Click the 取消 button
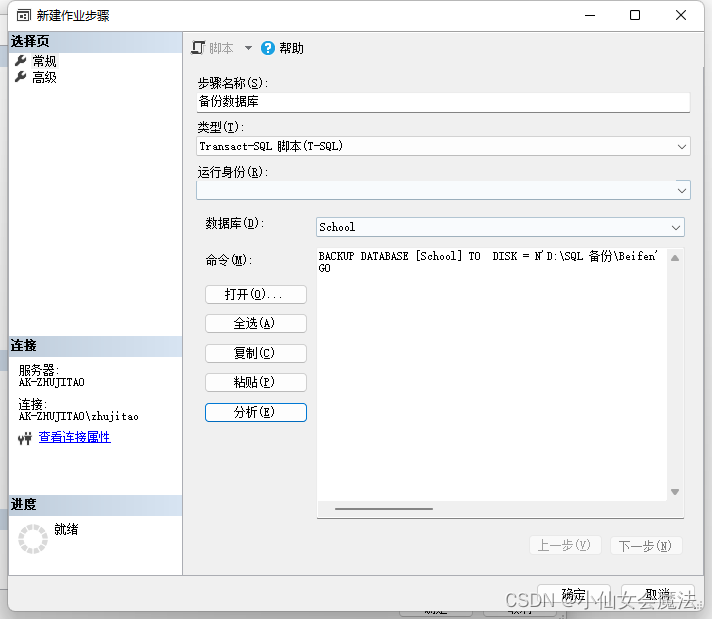712x619 pixels. click(x=658, y=594)
